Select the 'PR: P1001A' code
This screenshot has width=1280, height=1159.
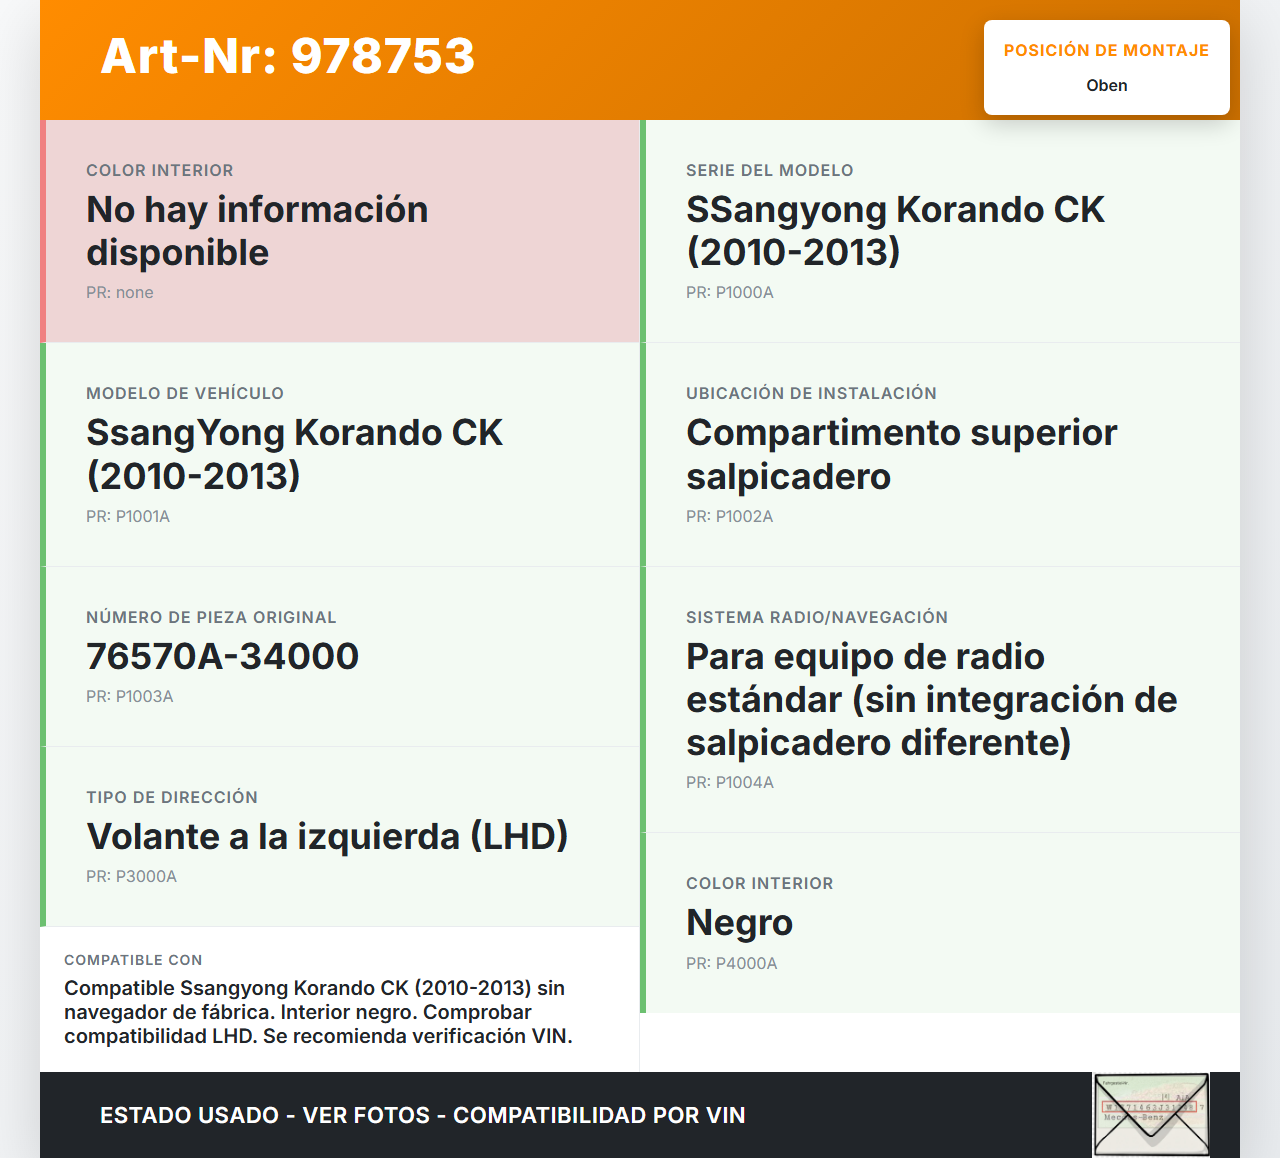pos(128,516)
